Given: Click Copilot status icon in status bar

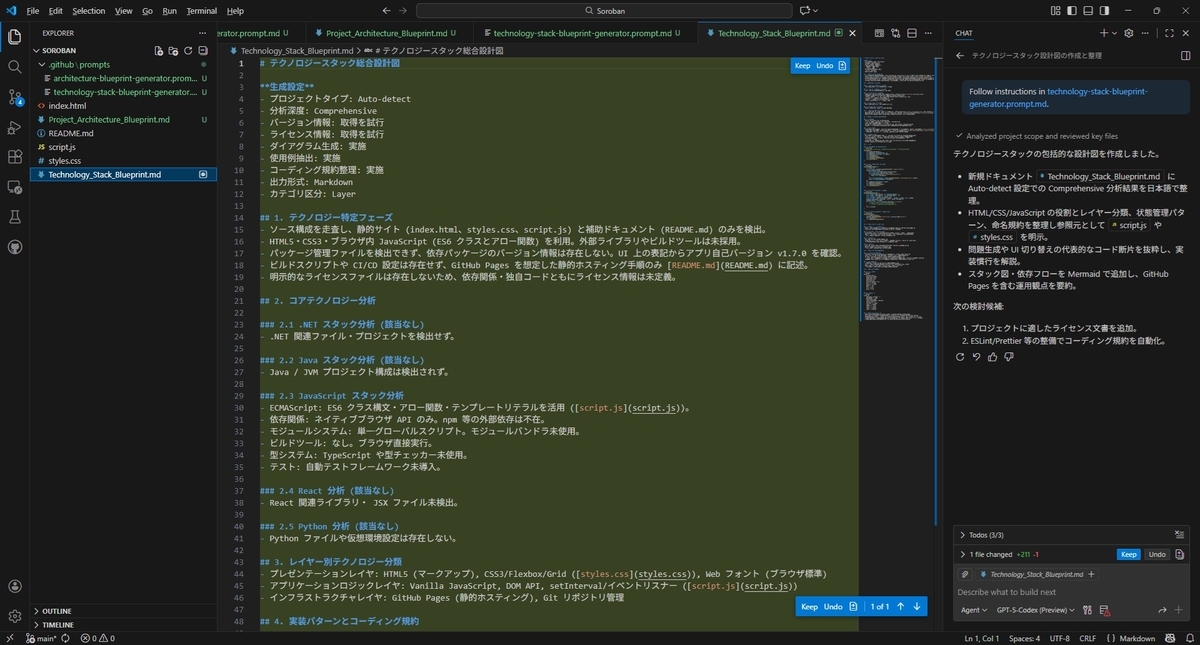Looking at the screenshot, I should point(1169,638).
